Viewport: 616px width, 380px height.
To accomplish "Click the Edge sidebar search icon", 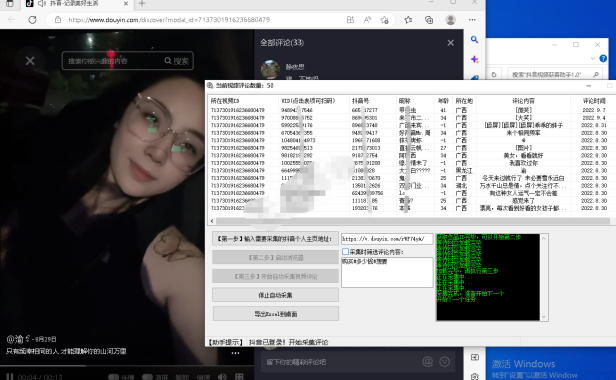I will tap(475, 39).
